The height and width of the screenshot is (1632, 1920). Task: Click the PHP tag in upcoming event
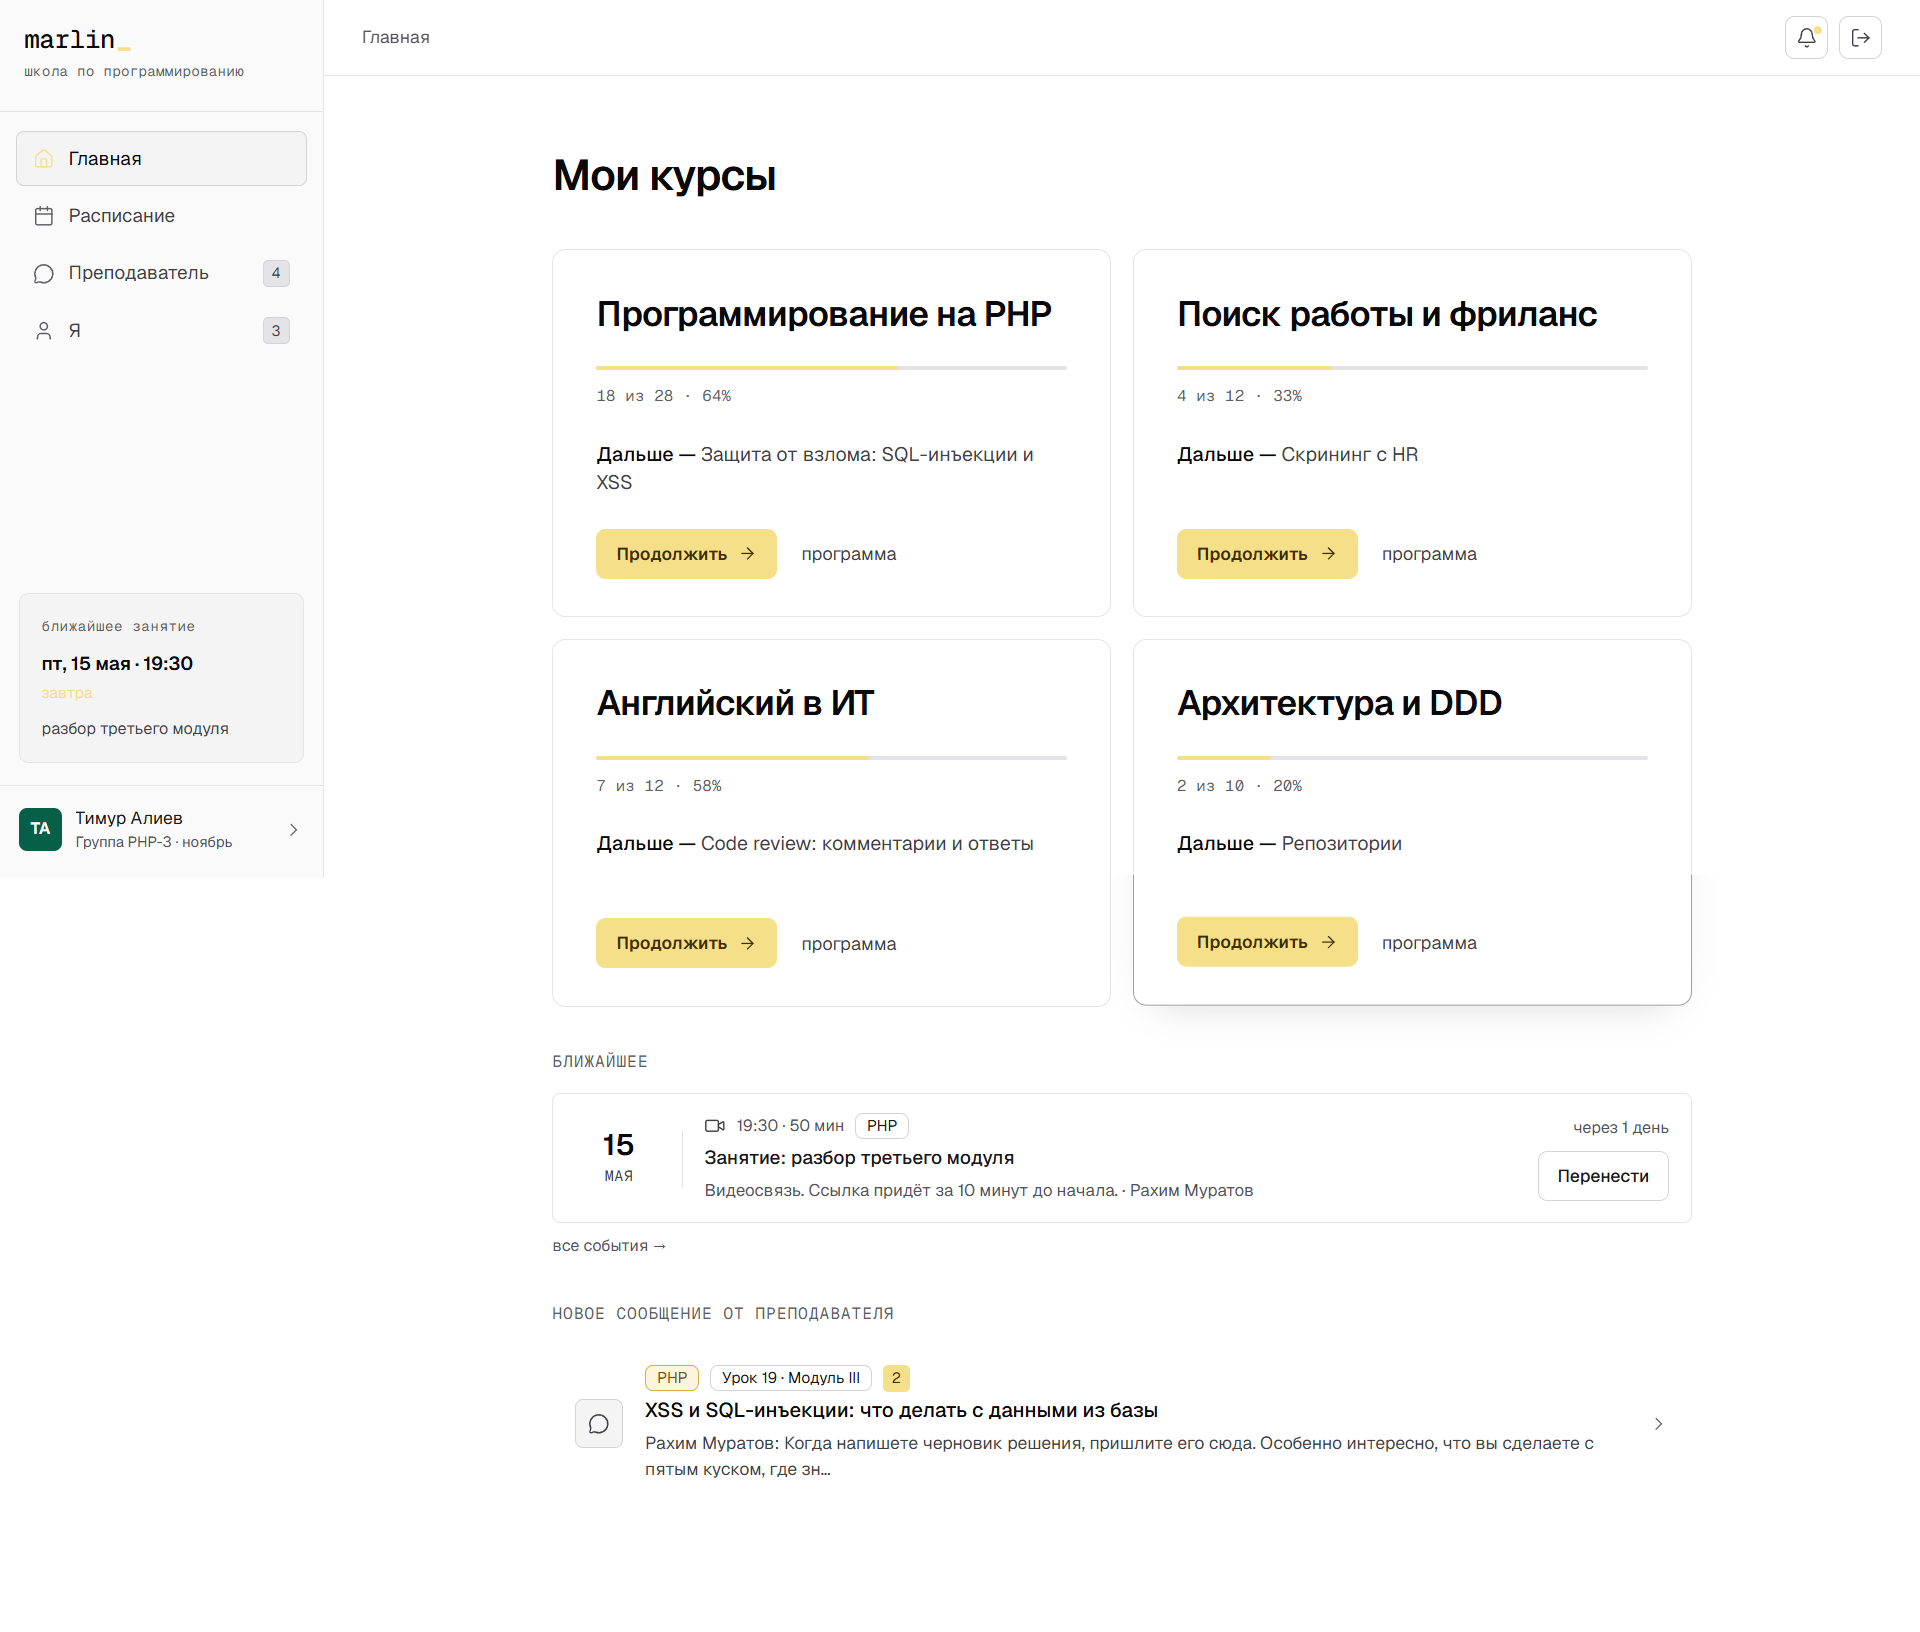click(882, 1126)
